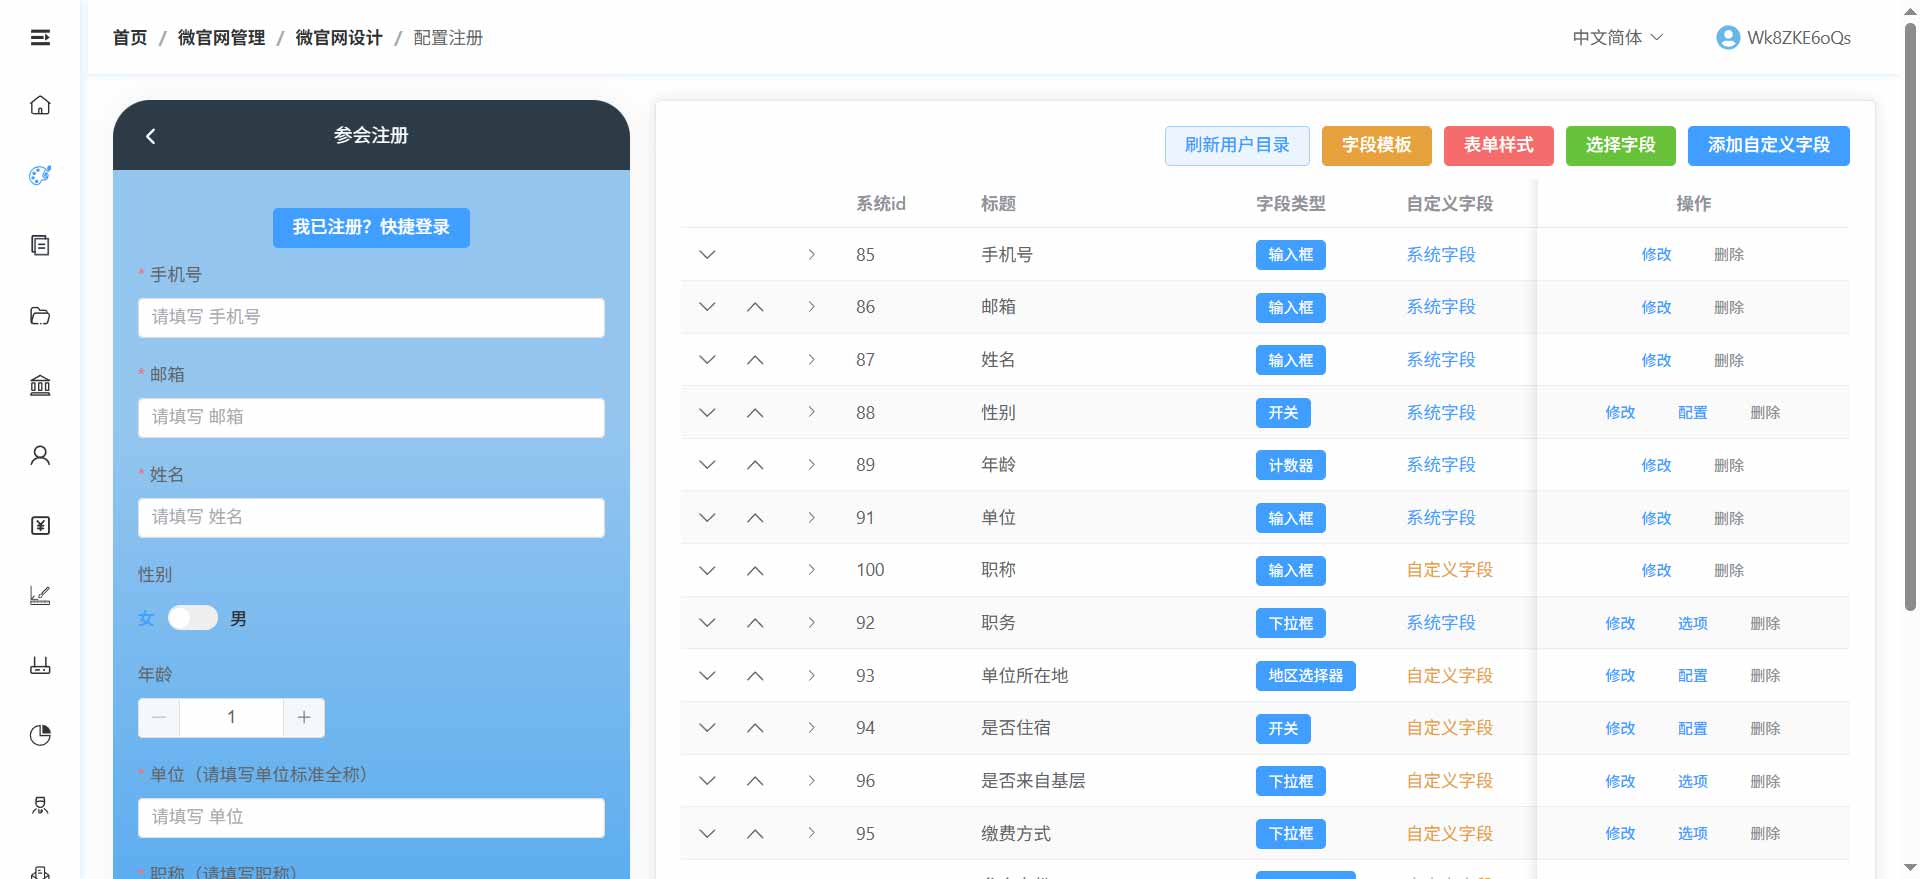1920x879 pixels.
Task: Expand row 85 手机号 details
Action: [x=811, y=255]
